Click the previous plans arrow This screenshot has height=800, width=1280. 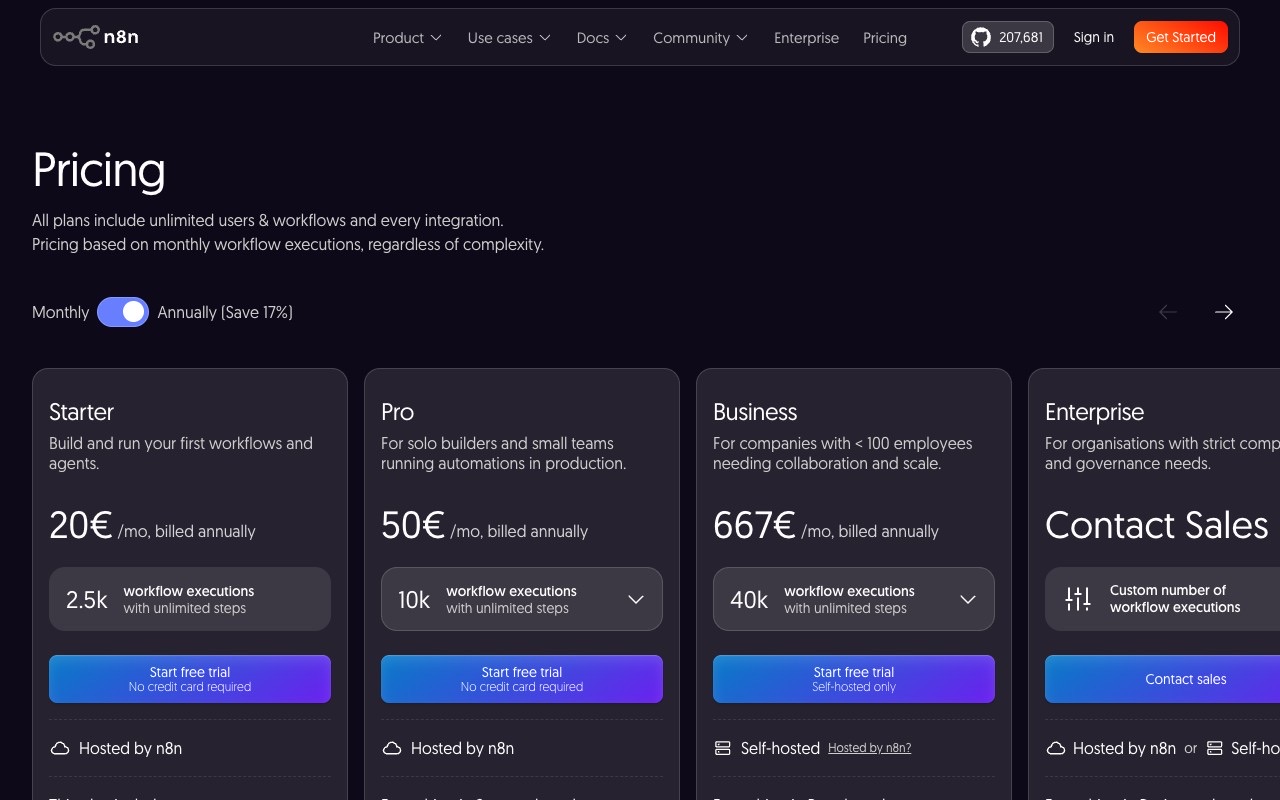(x=1168, y=312)
